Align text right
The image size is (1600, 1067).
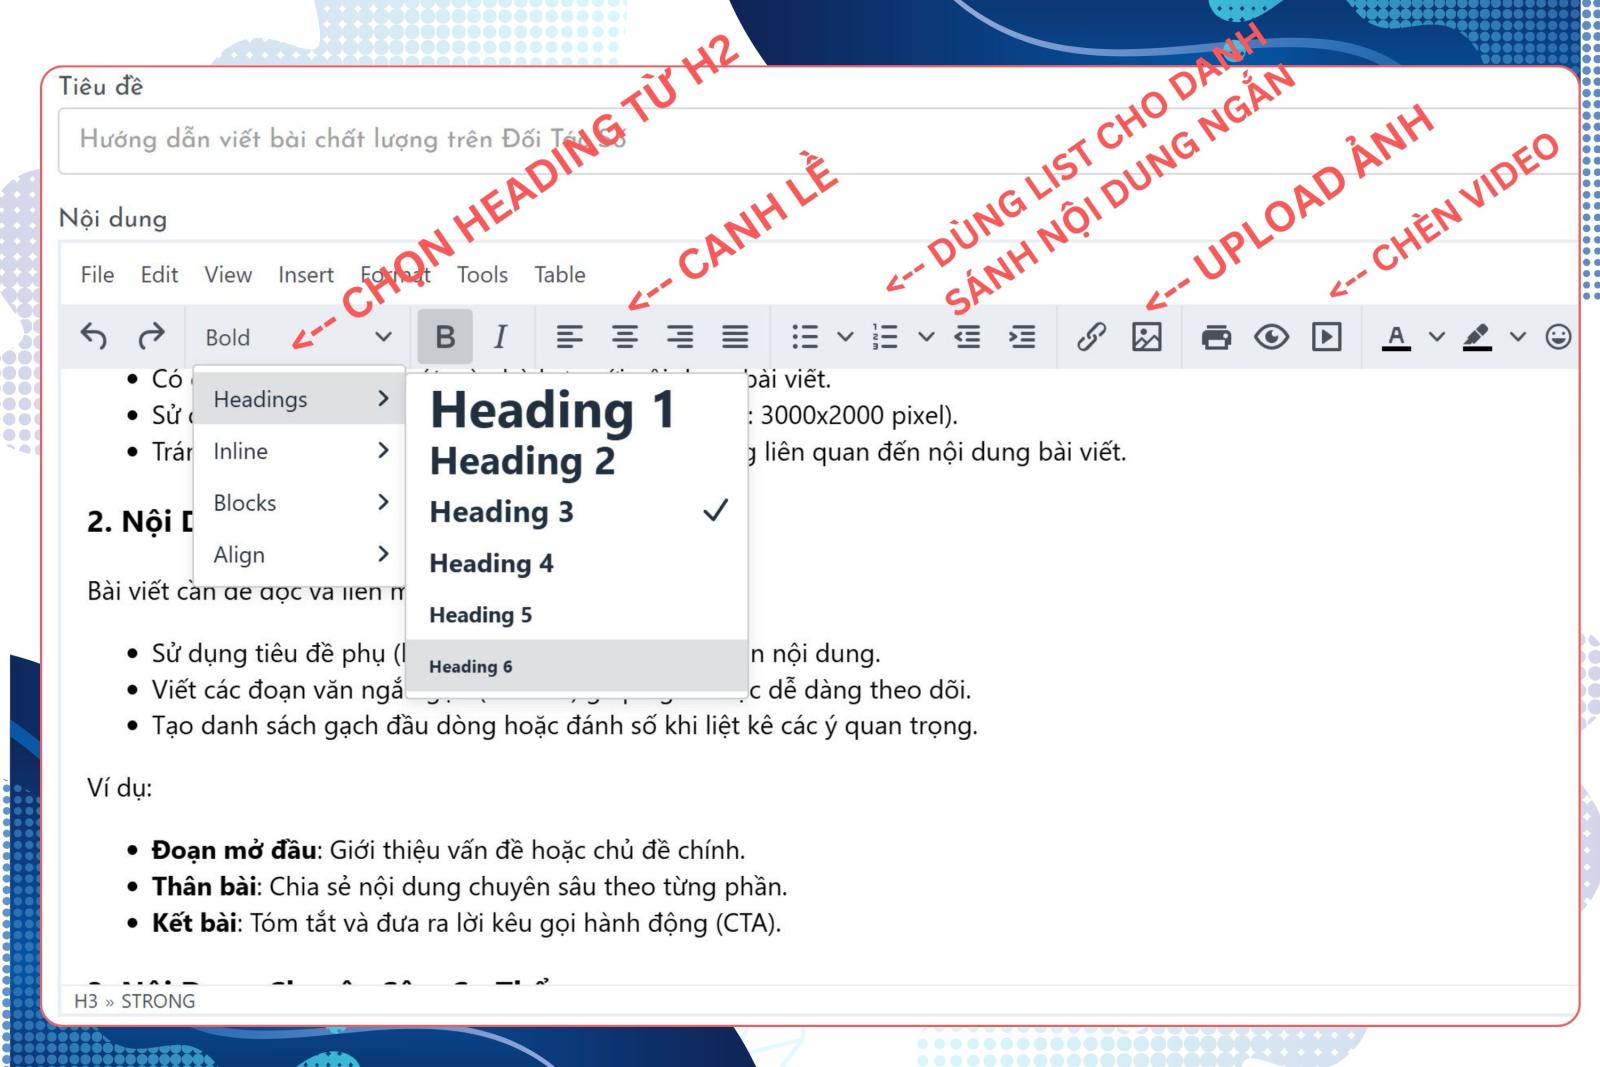(680, 337)
